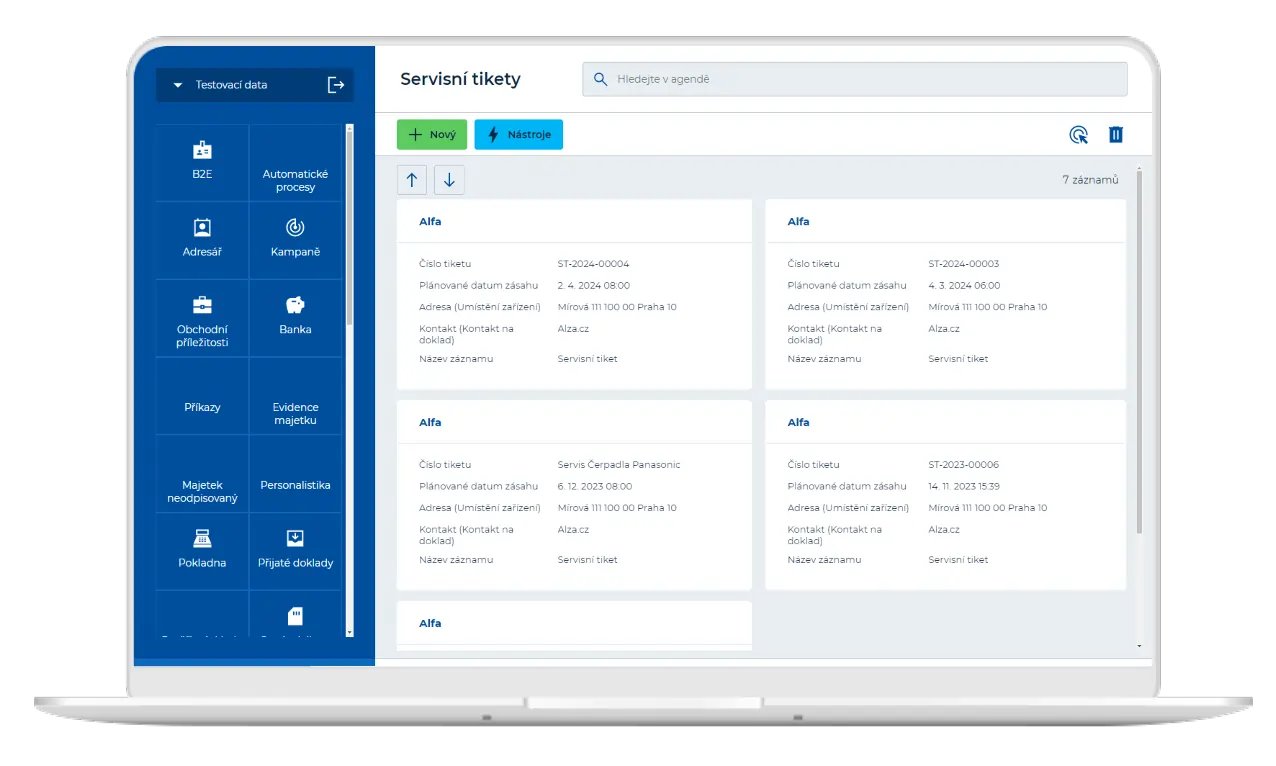Open the Banka piggy bank tile
This screenshot has height=766, width=1276.
point(295,316)
